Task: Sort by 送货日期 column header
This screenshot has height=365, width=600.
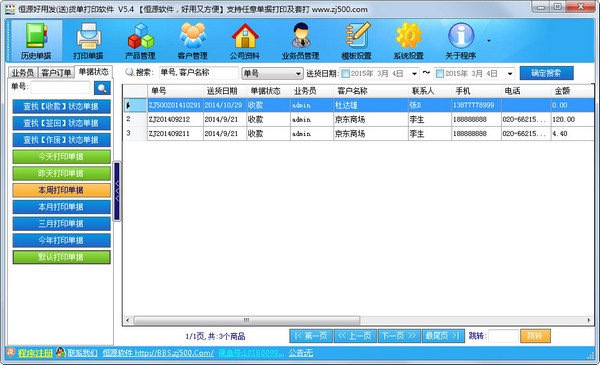Action: point(225,91)
